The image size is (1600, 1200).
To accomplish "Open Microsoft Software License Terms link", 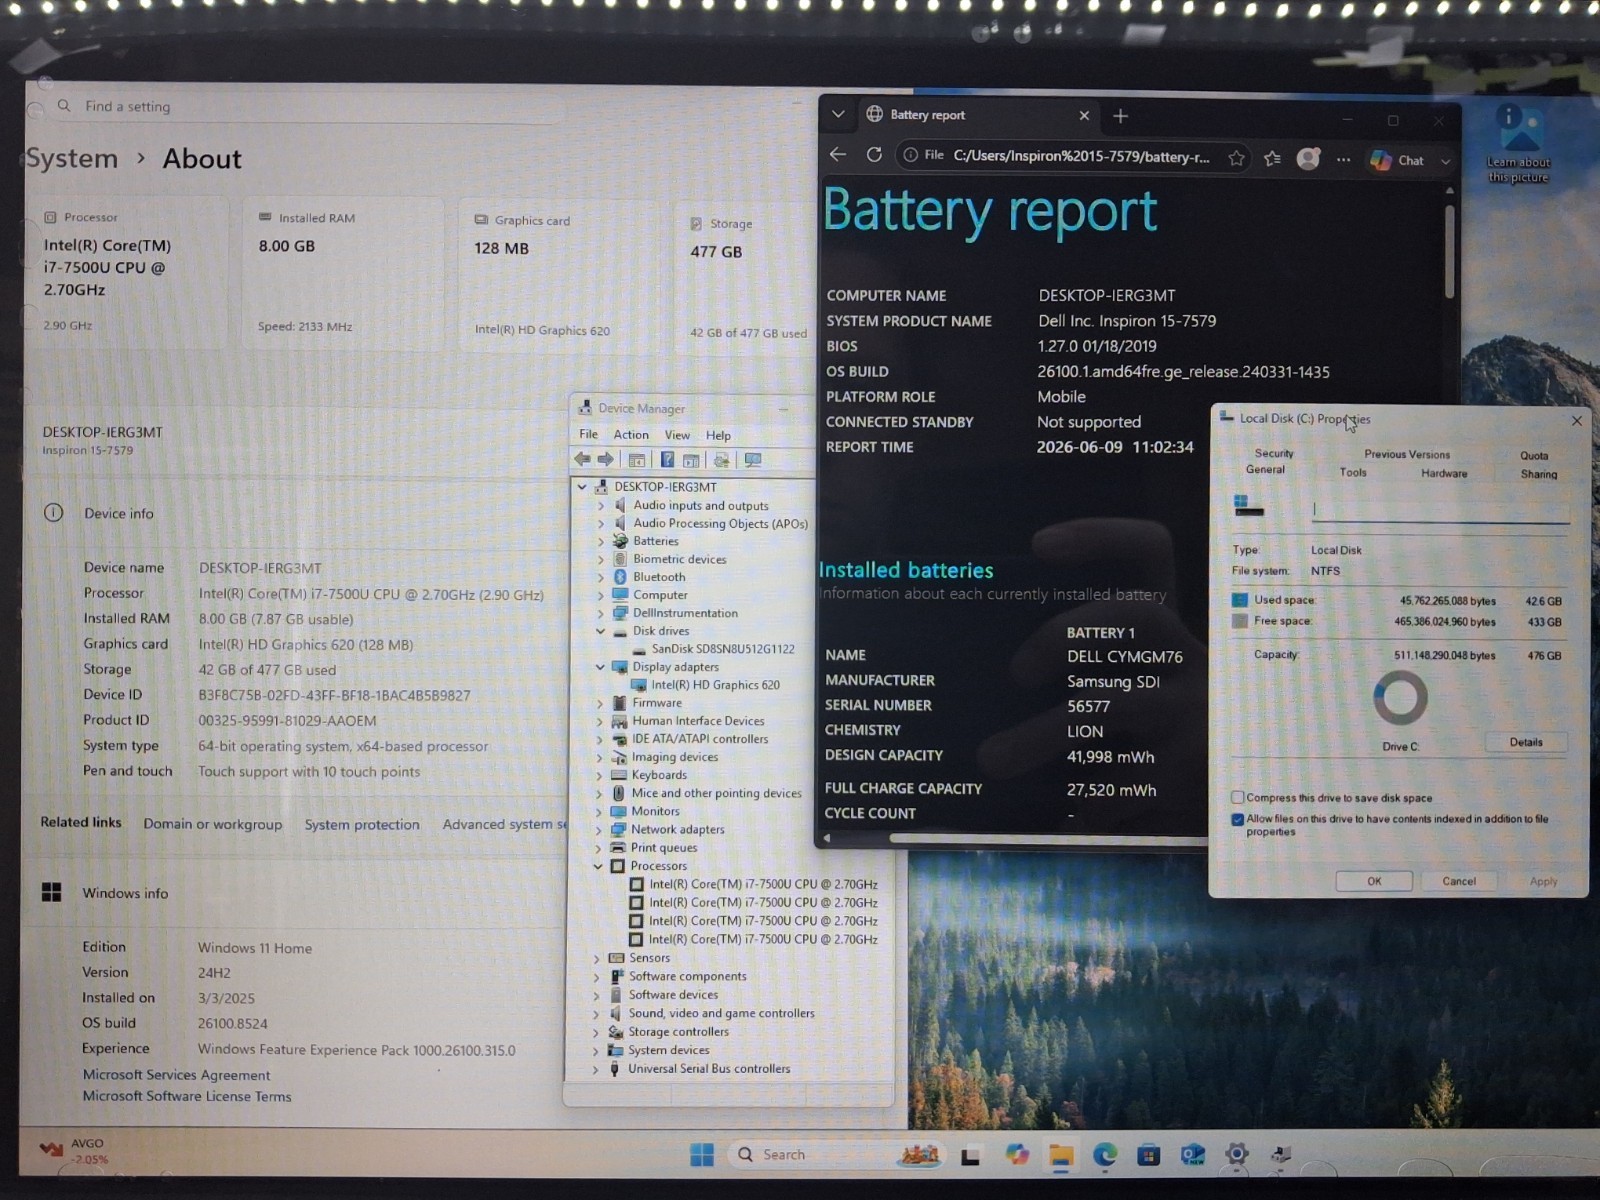I will pos(187,1097).
